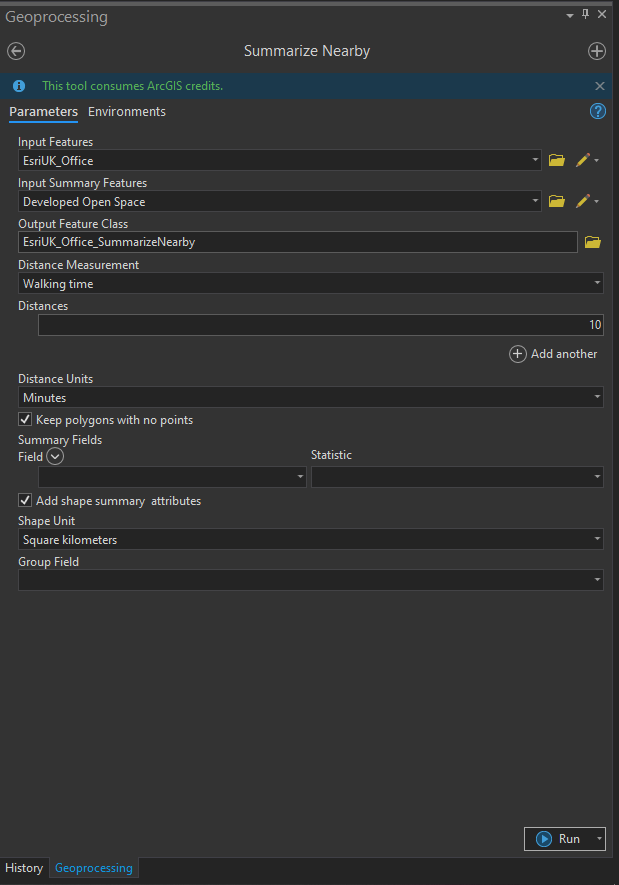Open the Geoprocessing pane options menu arrow
This screenshot has height=885, width=619.
(x=570, y=15)
